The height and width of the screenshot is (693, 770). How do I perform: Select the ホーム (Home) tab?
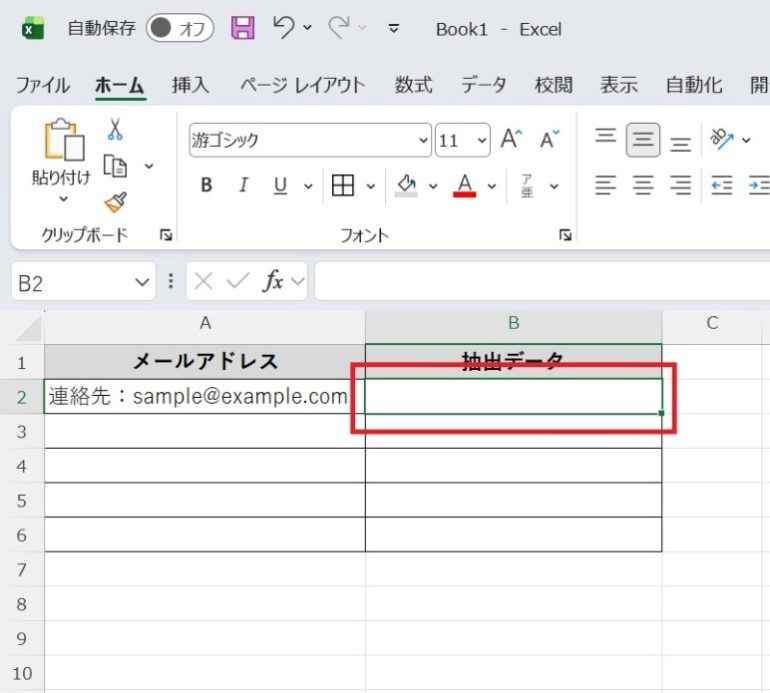120,85
